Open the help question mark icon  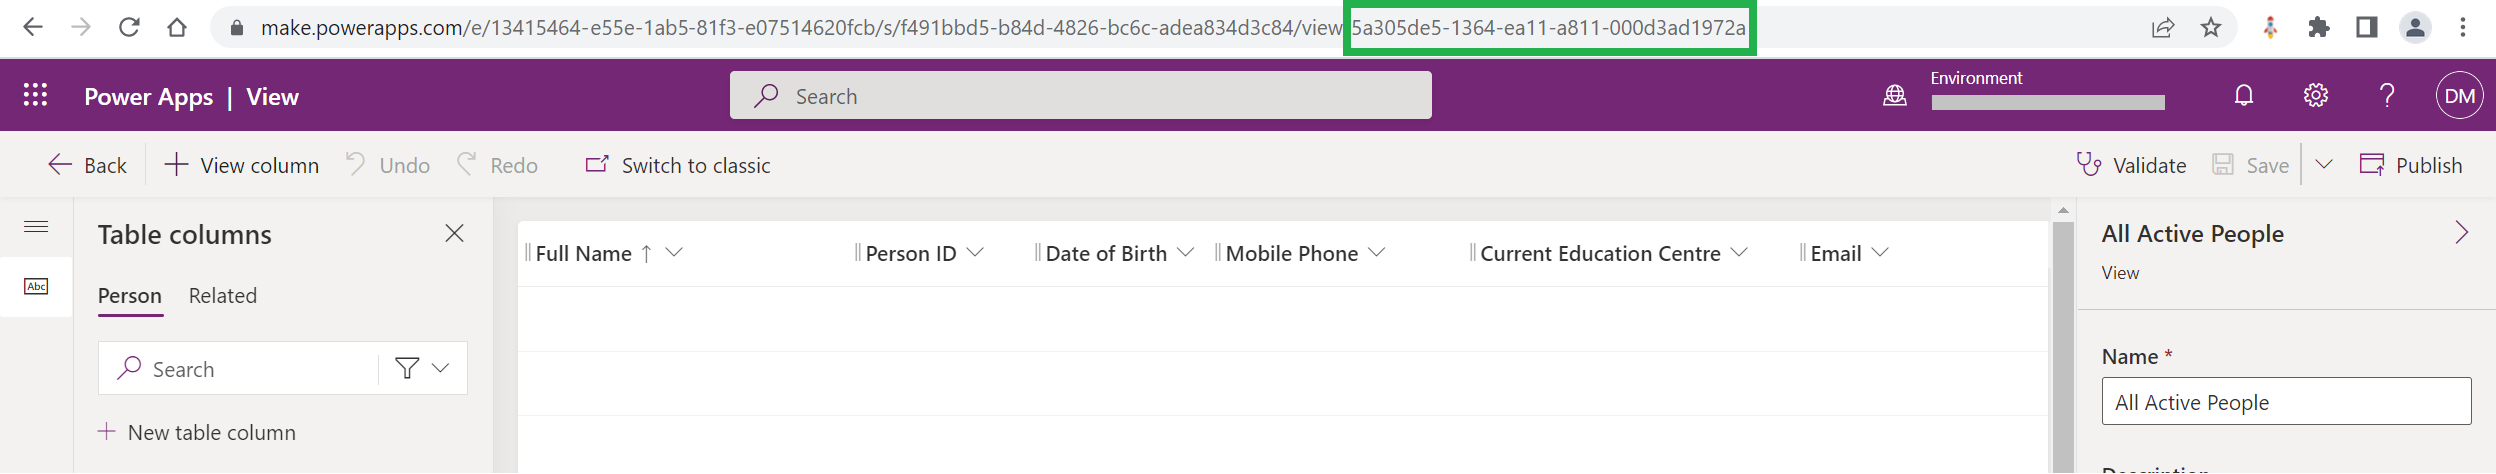(x=2387, y=95)
